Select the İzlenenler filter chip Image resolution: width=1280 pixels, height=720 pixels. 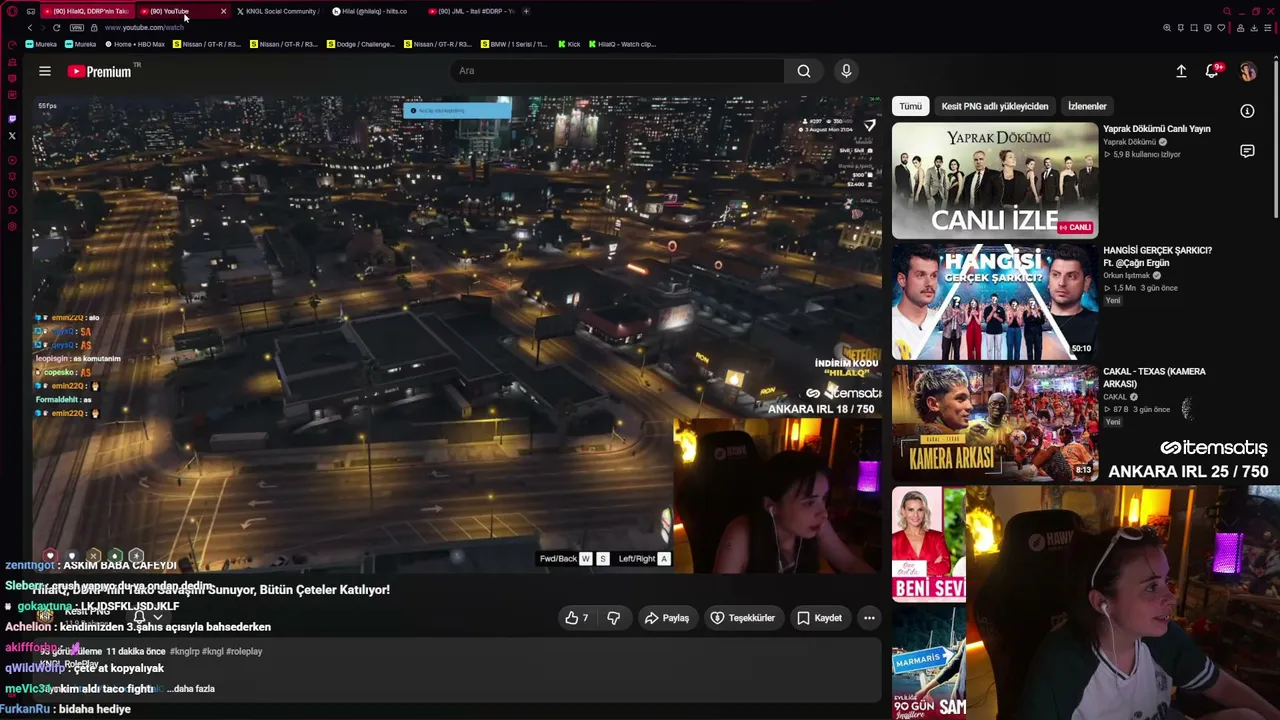(x=1087, y=106)
